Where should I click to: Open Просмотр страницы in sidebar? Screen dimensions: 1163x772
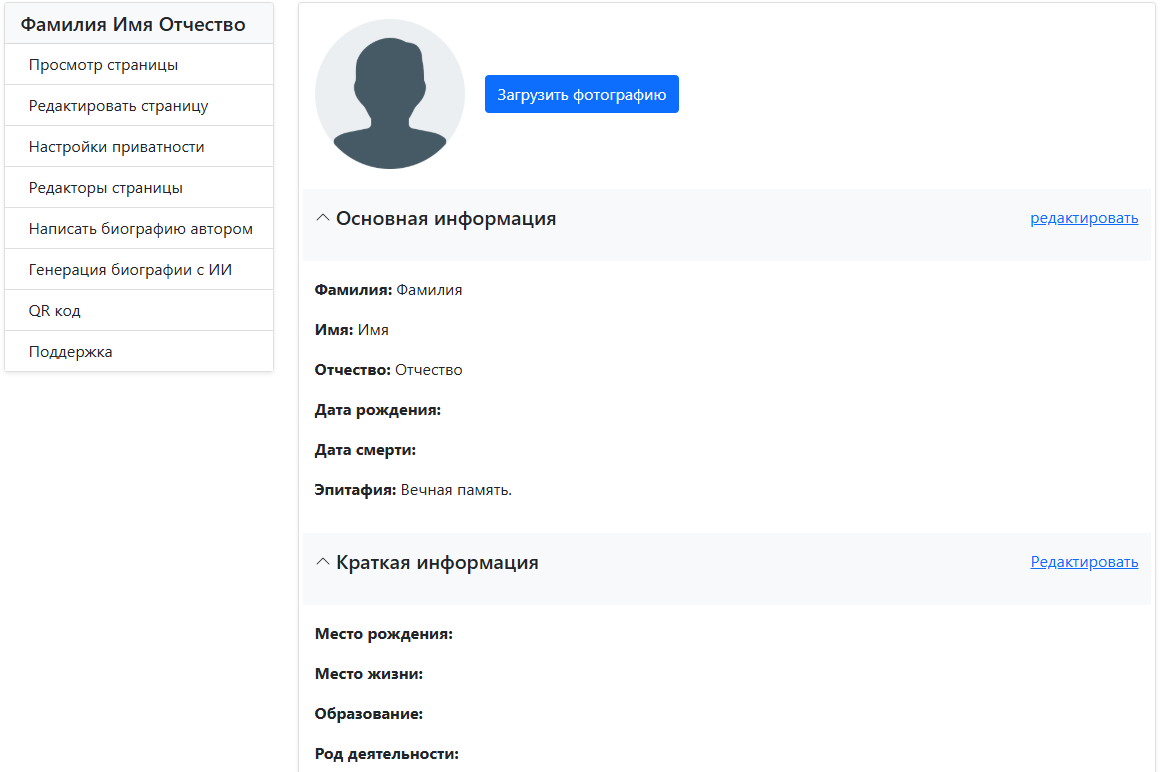(x=139, y=65)
